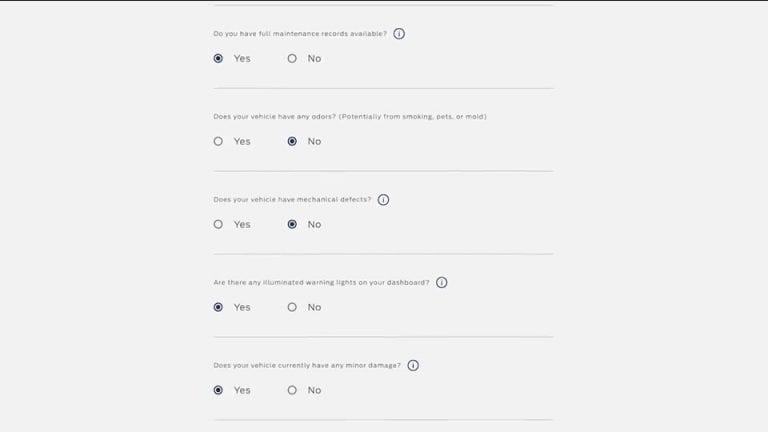Click info icon next to mechanical defects question
The image size is (768, 432).
(383, 200)
